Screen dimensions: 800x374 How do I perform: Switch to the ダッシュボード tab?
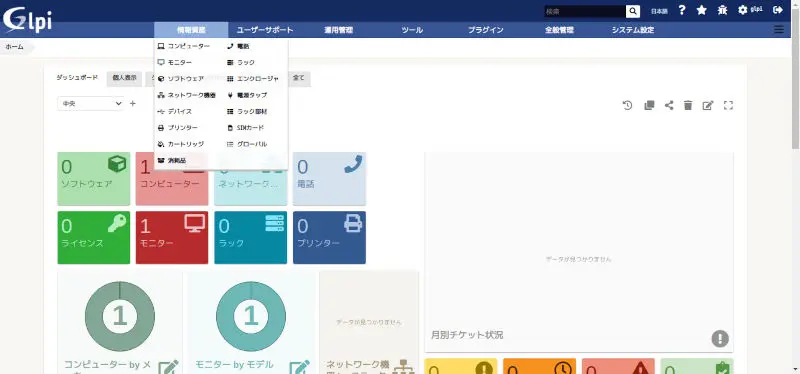click(x=77, y=78)
